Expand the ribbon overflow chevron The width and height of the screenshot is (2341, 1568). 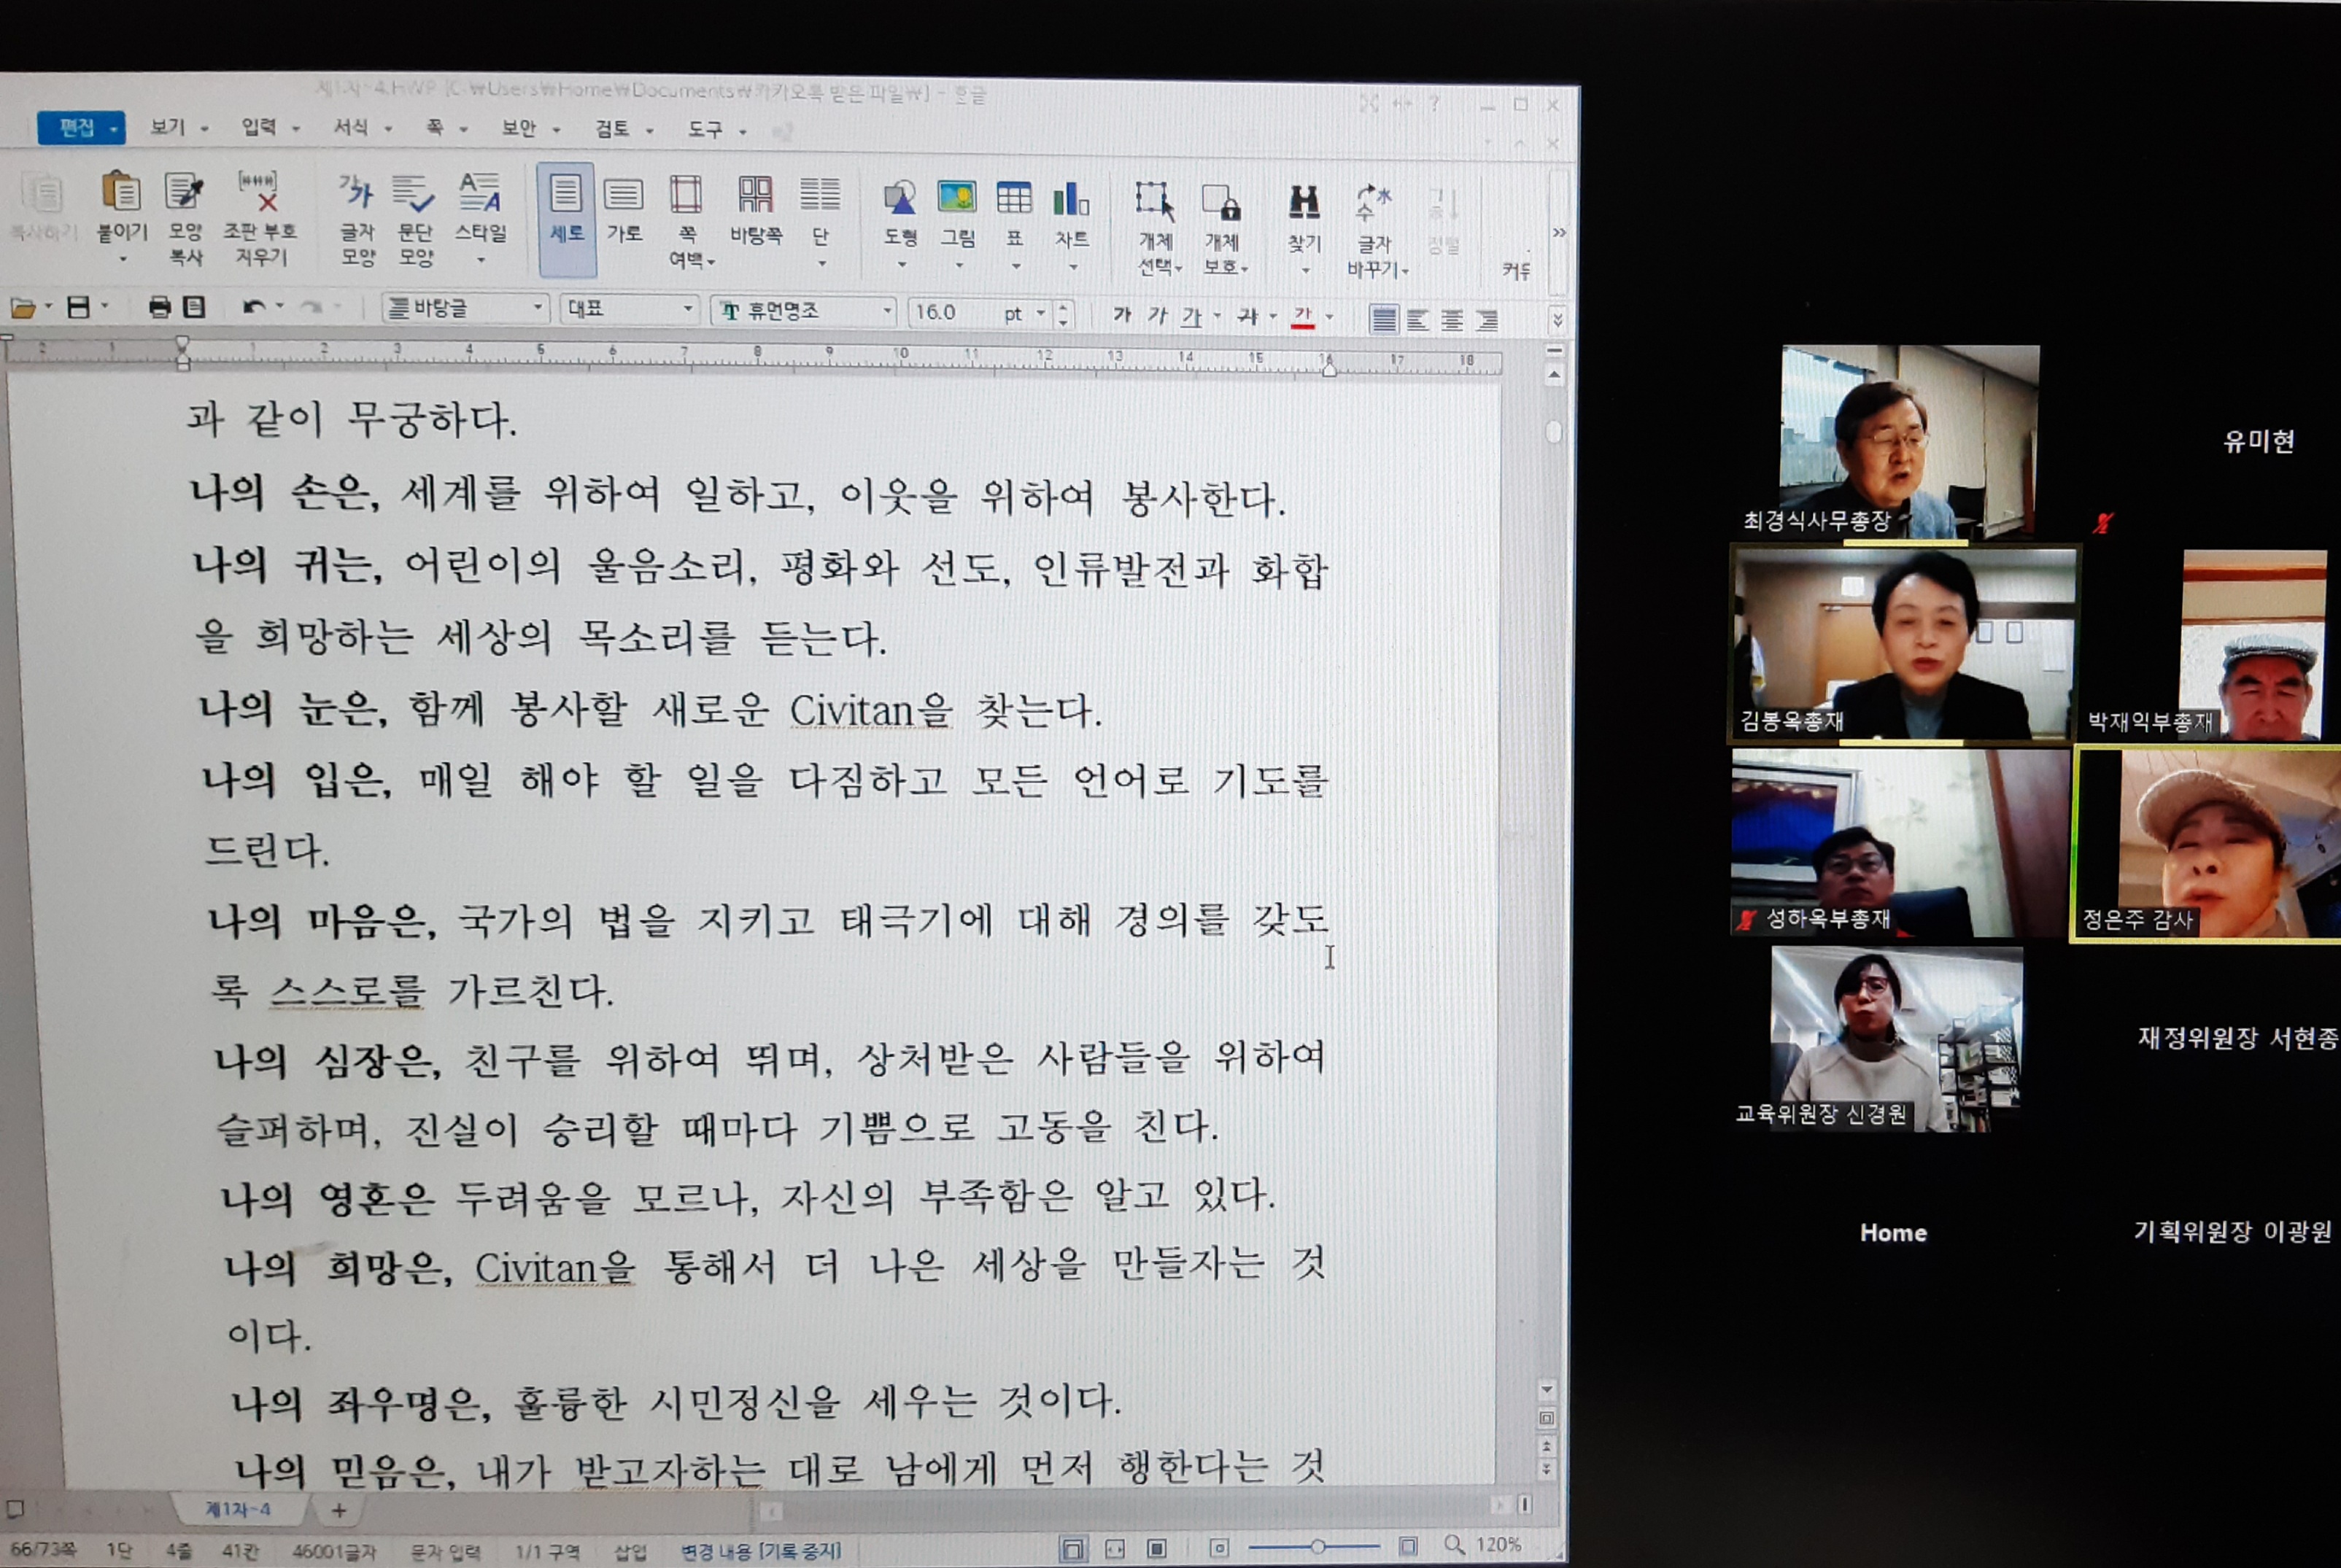(x=1558, y=232)
